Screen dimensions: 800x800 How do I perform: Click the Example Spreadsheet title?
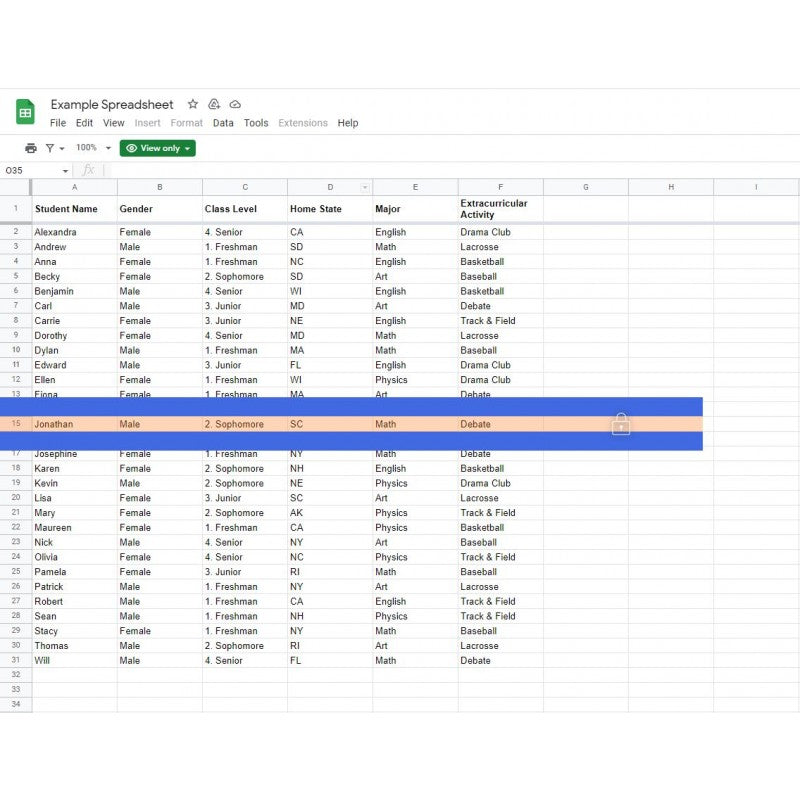tap(112, 104)
